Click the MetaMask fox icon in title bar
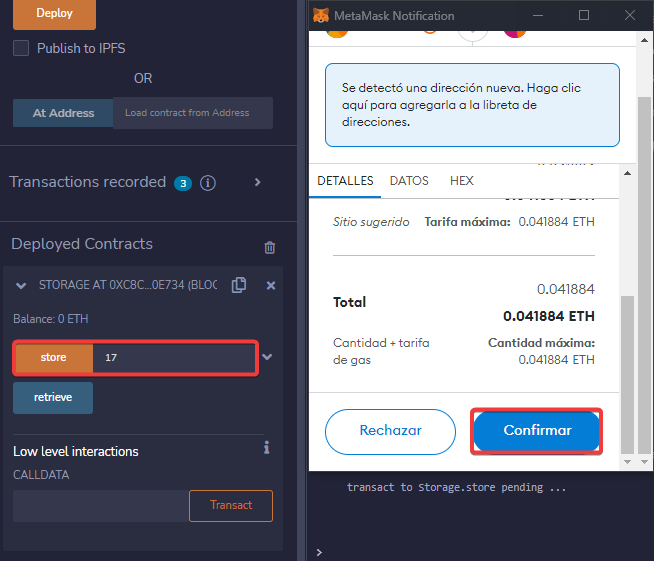 320,16
